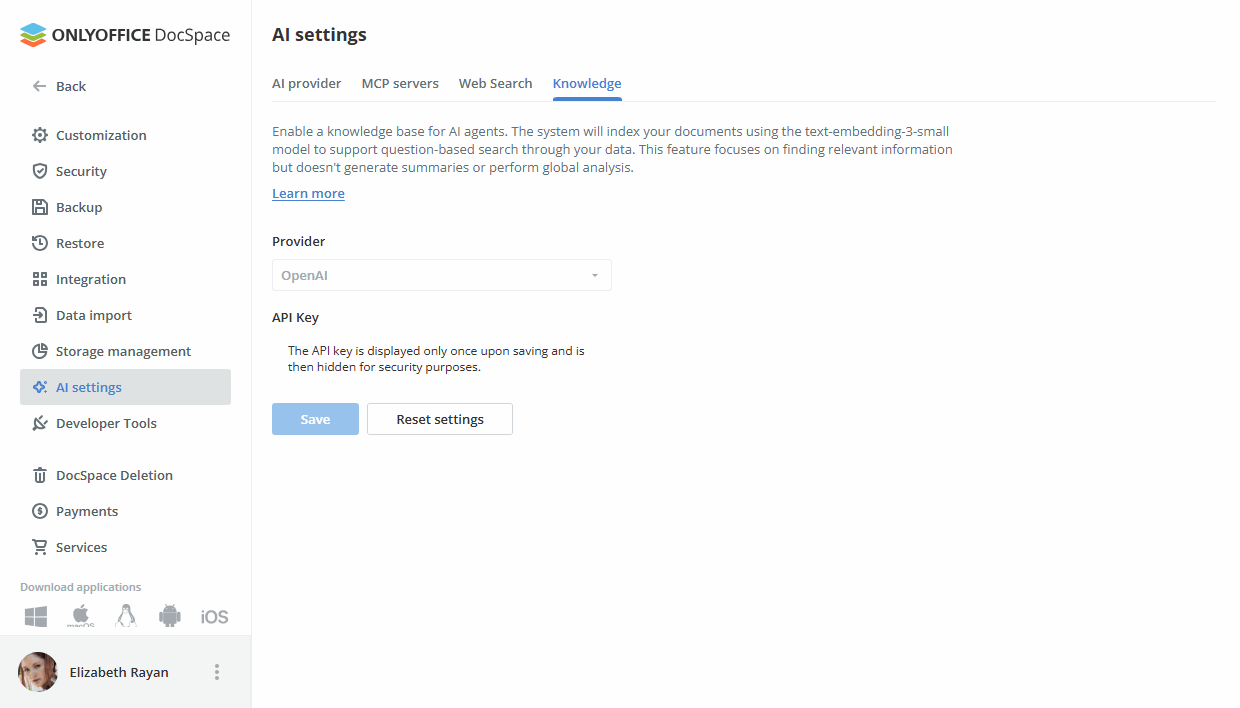Open the Provider dropdown showing OpenAI
This screenshot has width=1240, height=708.
[441, 274]
